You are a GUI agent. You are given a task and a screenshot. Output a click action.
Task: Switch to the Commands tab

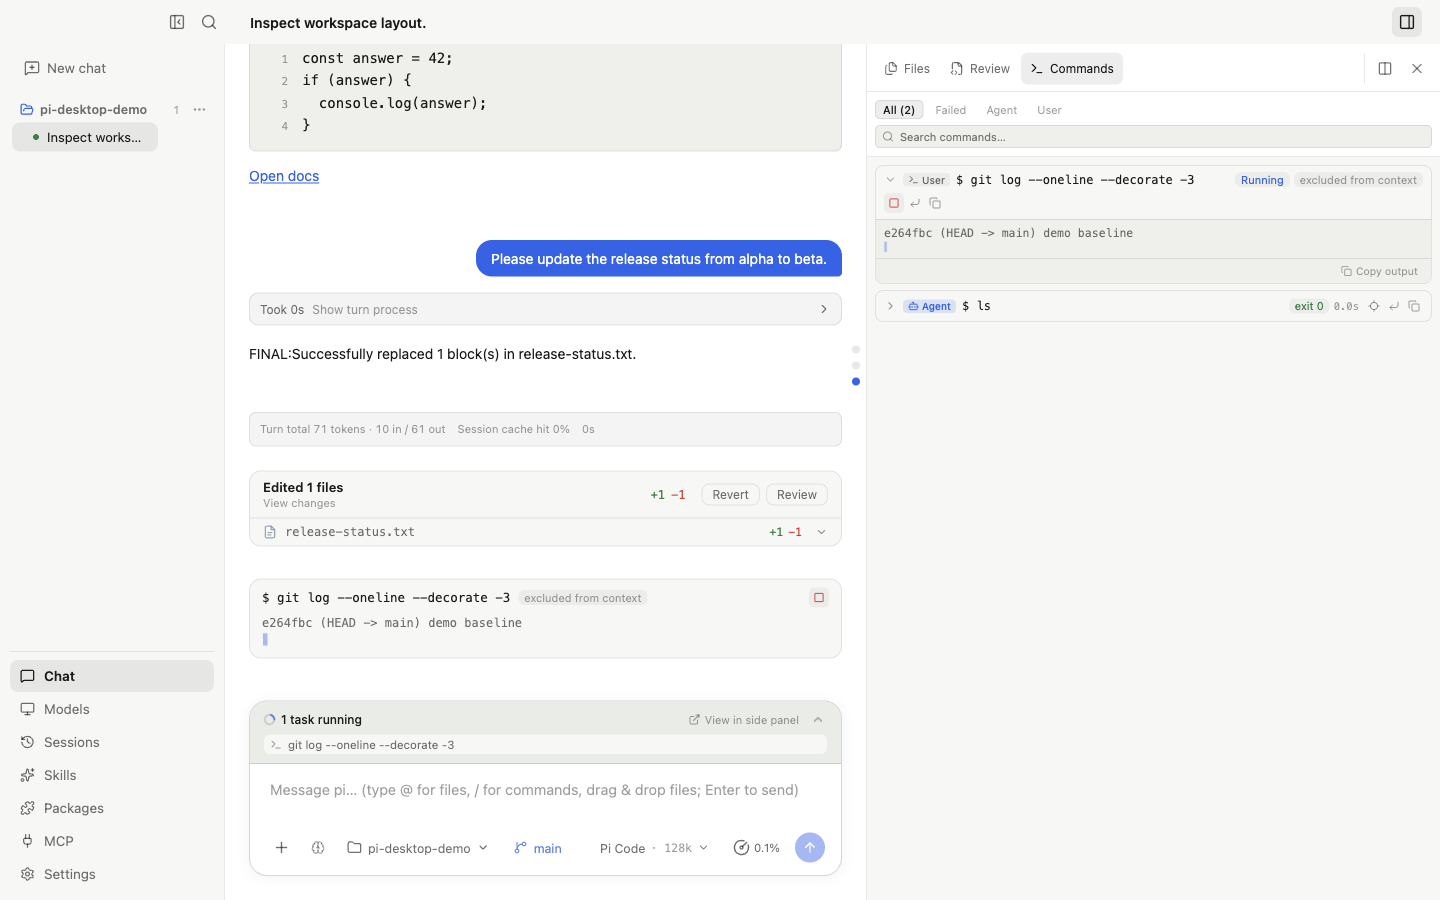[1072, 69]
